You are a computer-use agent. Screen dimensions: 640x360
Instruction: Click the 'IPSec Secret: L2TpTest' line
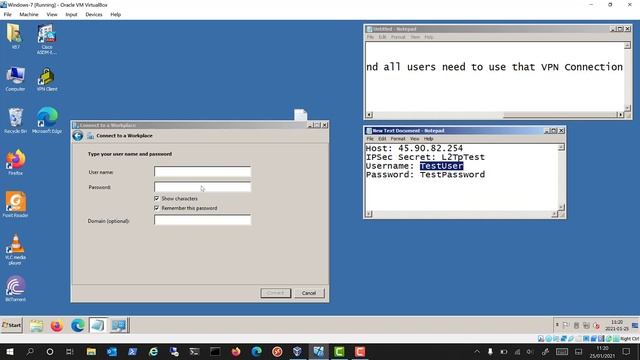[x=425, y=157]
